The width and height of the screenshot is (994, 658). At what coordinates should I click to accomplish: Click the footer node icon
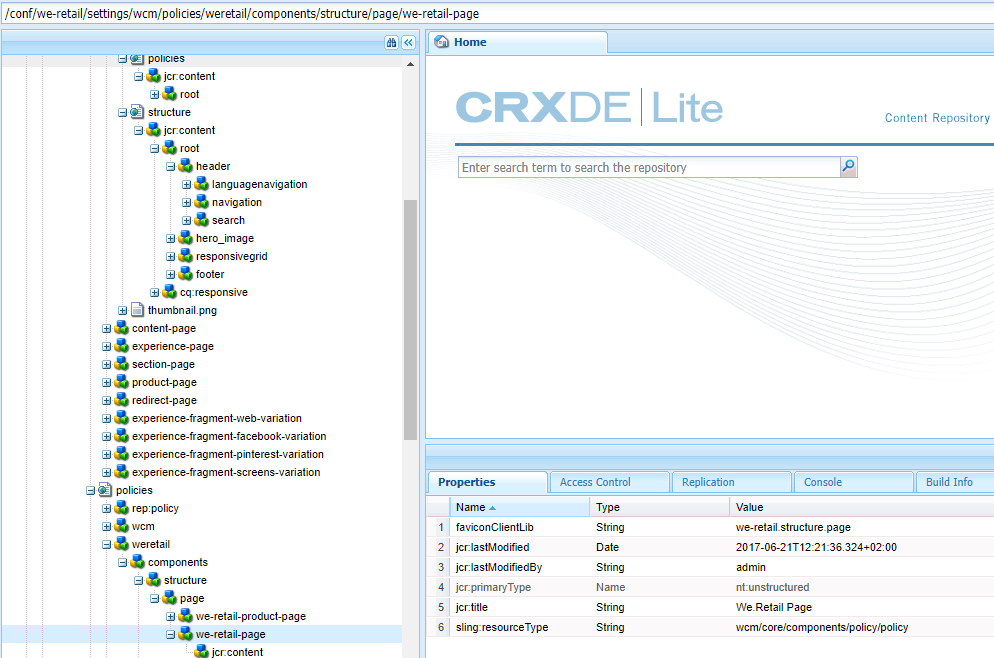click(186, 274)
